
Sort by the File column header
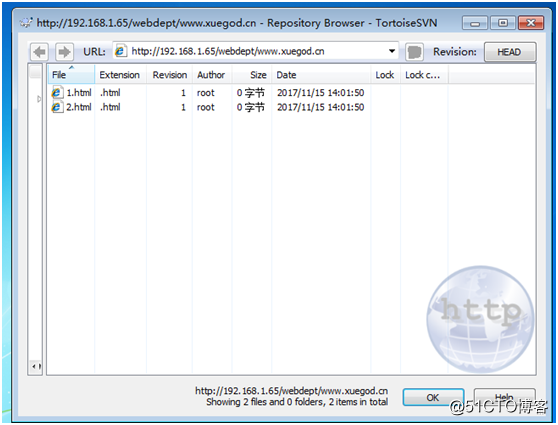(x=71, y=75)
